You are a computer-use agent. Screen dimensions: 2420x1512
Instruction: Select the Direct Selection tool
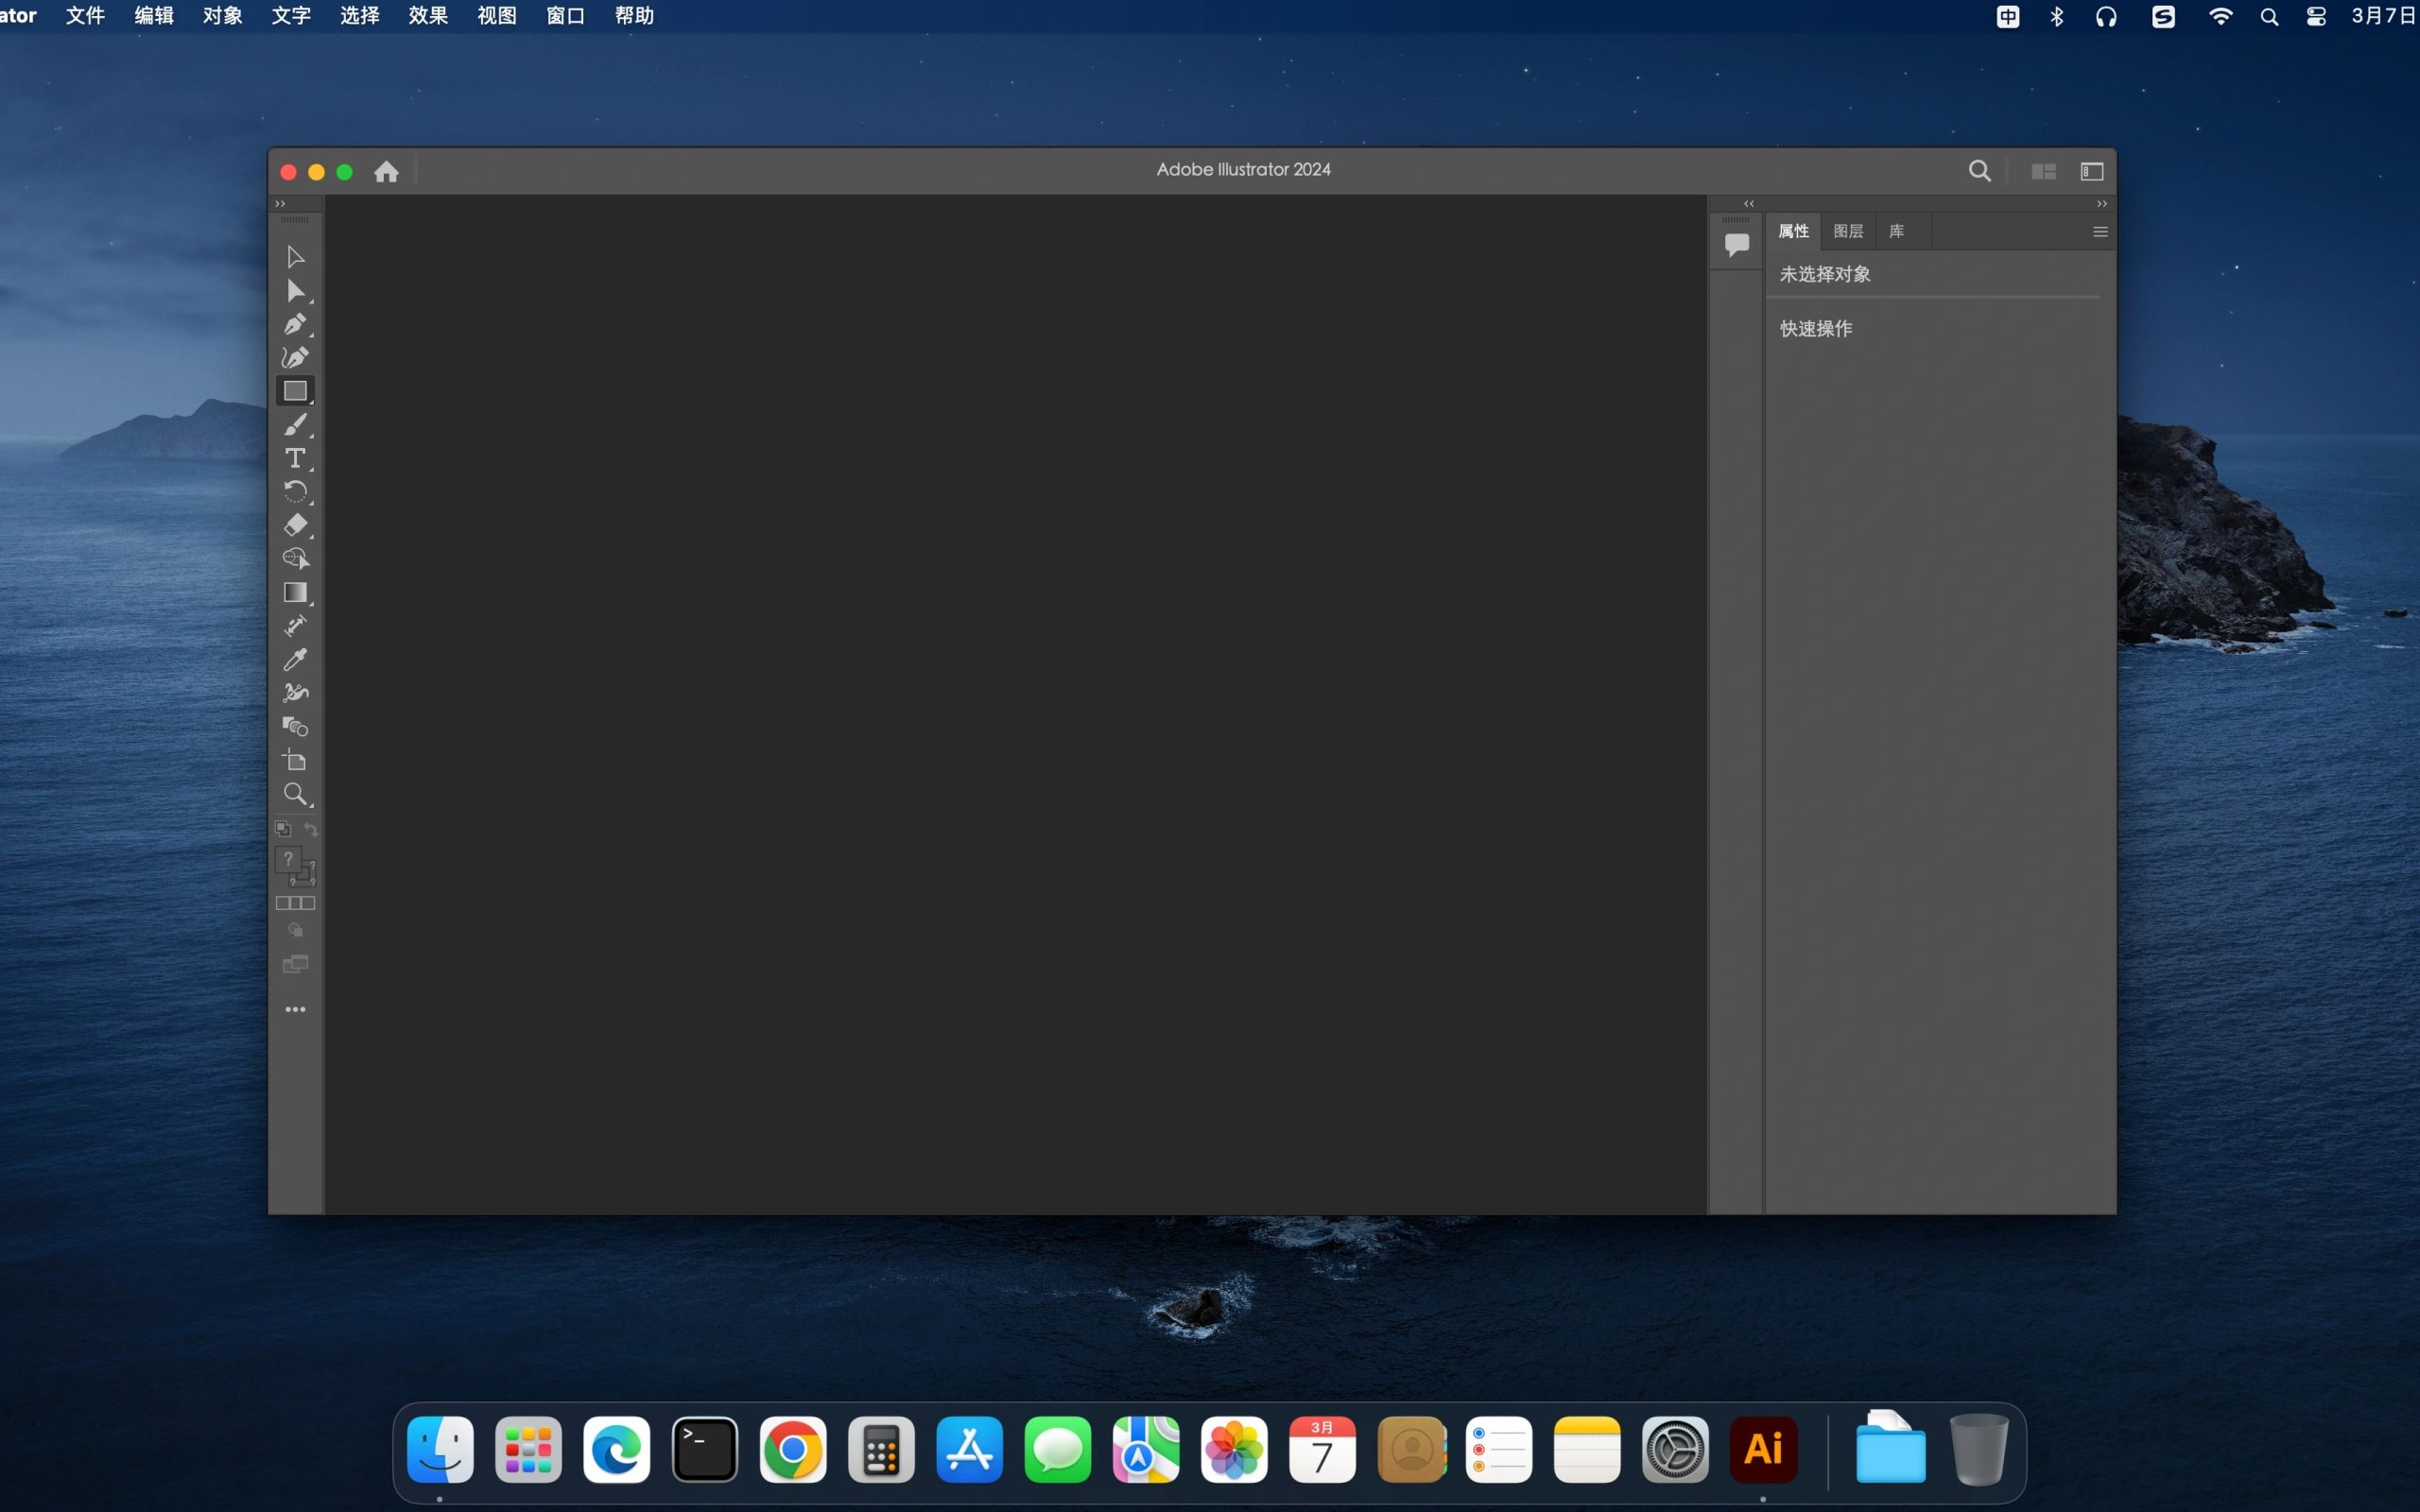click(x=296, y=291)
